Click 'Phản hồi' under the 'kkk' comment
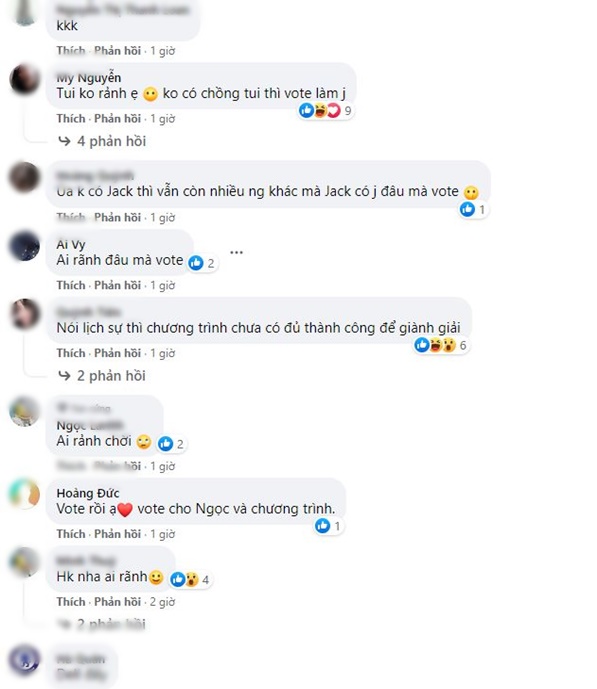 [117, 51]
